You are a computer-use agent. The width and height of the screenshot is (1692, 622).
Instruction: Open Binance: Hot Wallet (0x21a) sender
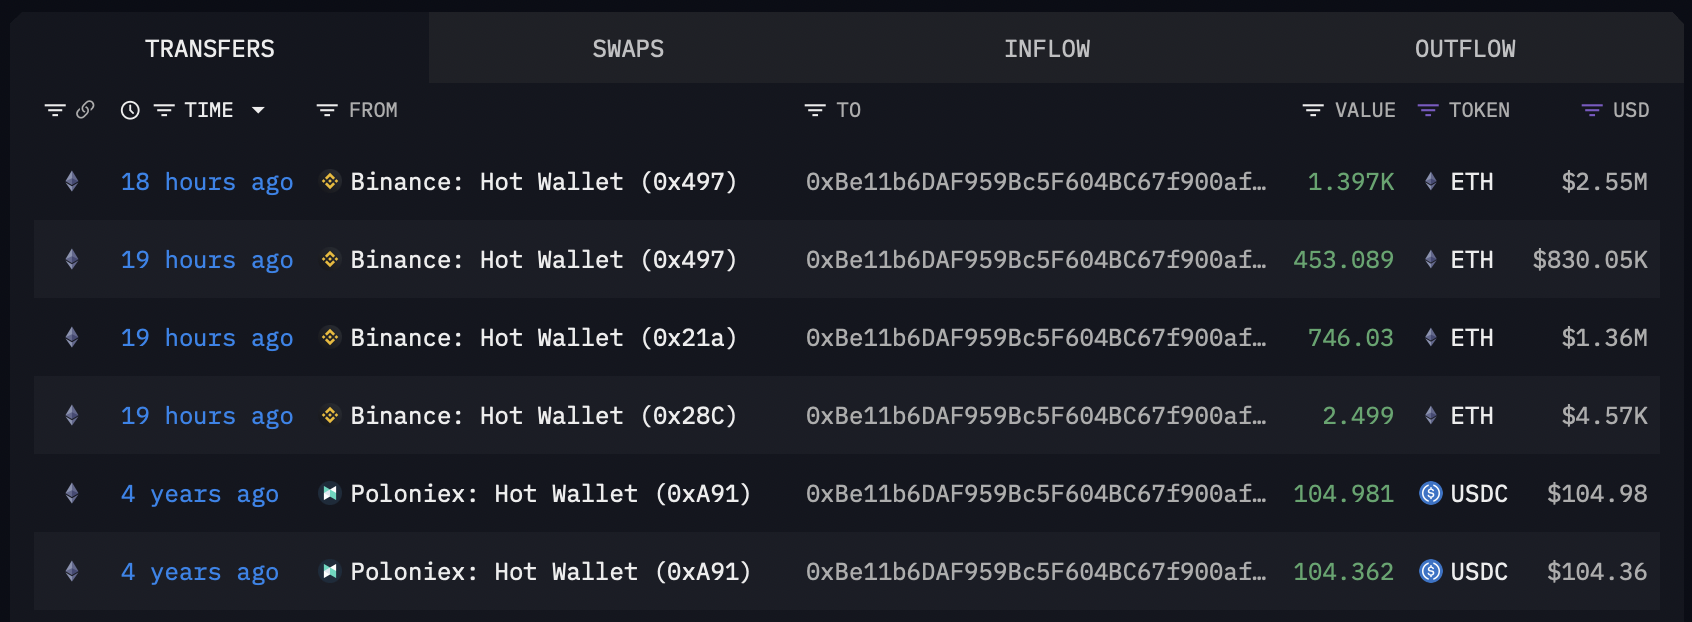(x=543, y=338)
